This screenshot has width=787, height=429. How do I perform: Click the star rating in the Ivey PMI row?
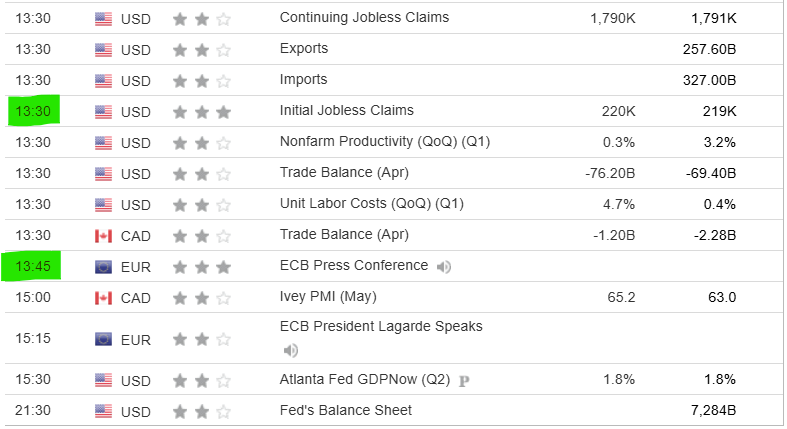pos(202,297)
